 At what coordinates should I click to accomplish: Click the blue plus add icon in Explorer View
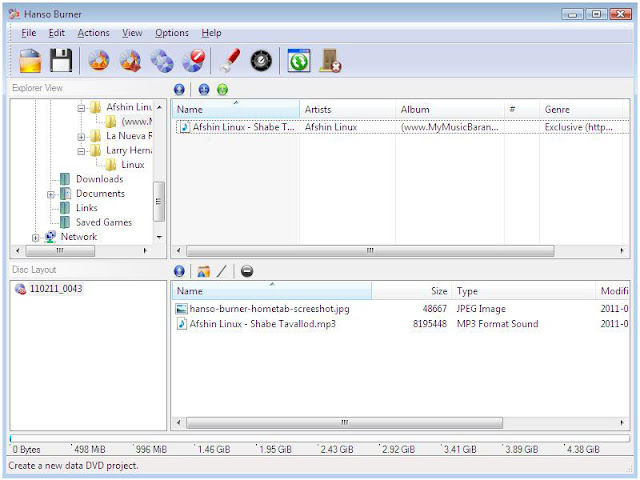tap(204, 89)
